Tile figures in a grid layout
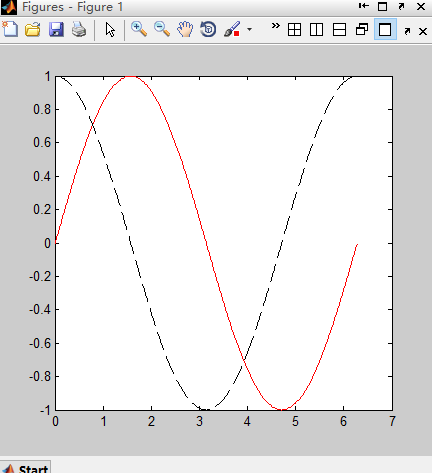This screenshot has height=473, width=432. click(294, 30)
